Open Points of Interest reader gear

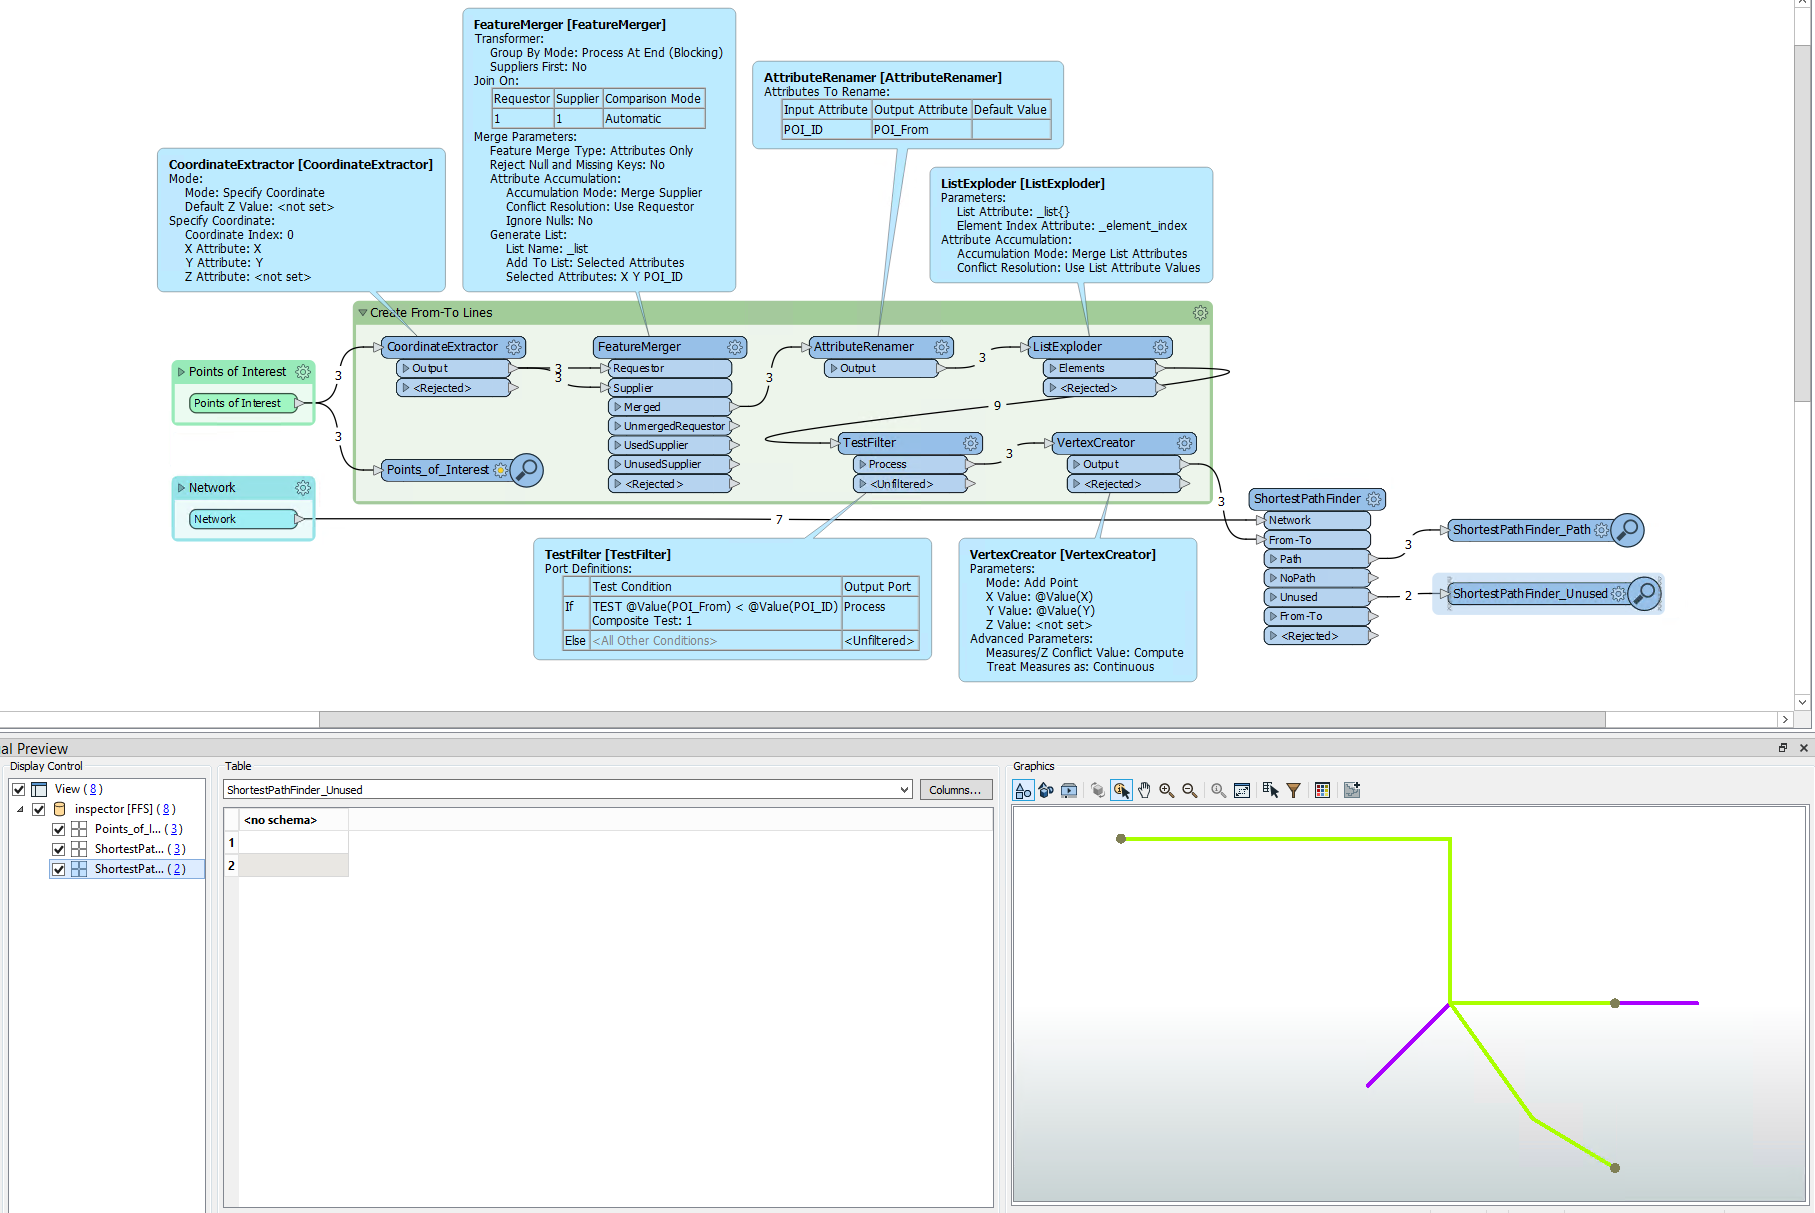point(303,372)
